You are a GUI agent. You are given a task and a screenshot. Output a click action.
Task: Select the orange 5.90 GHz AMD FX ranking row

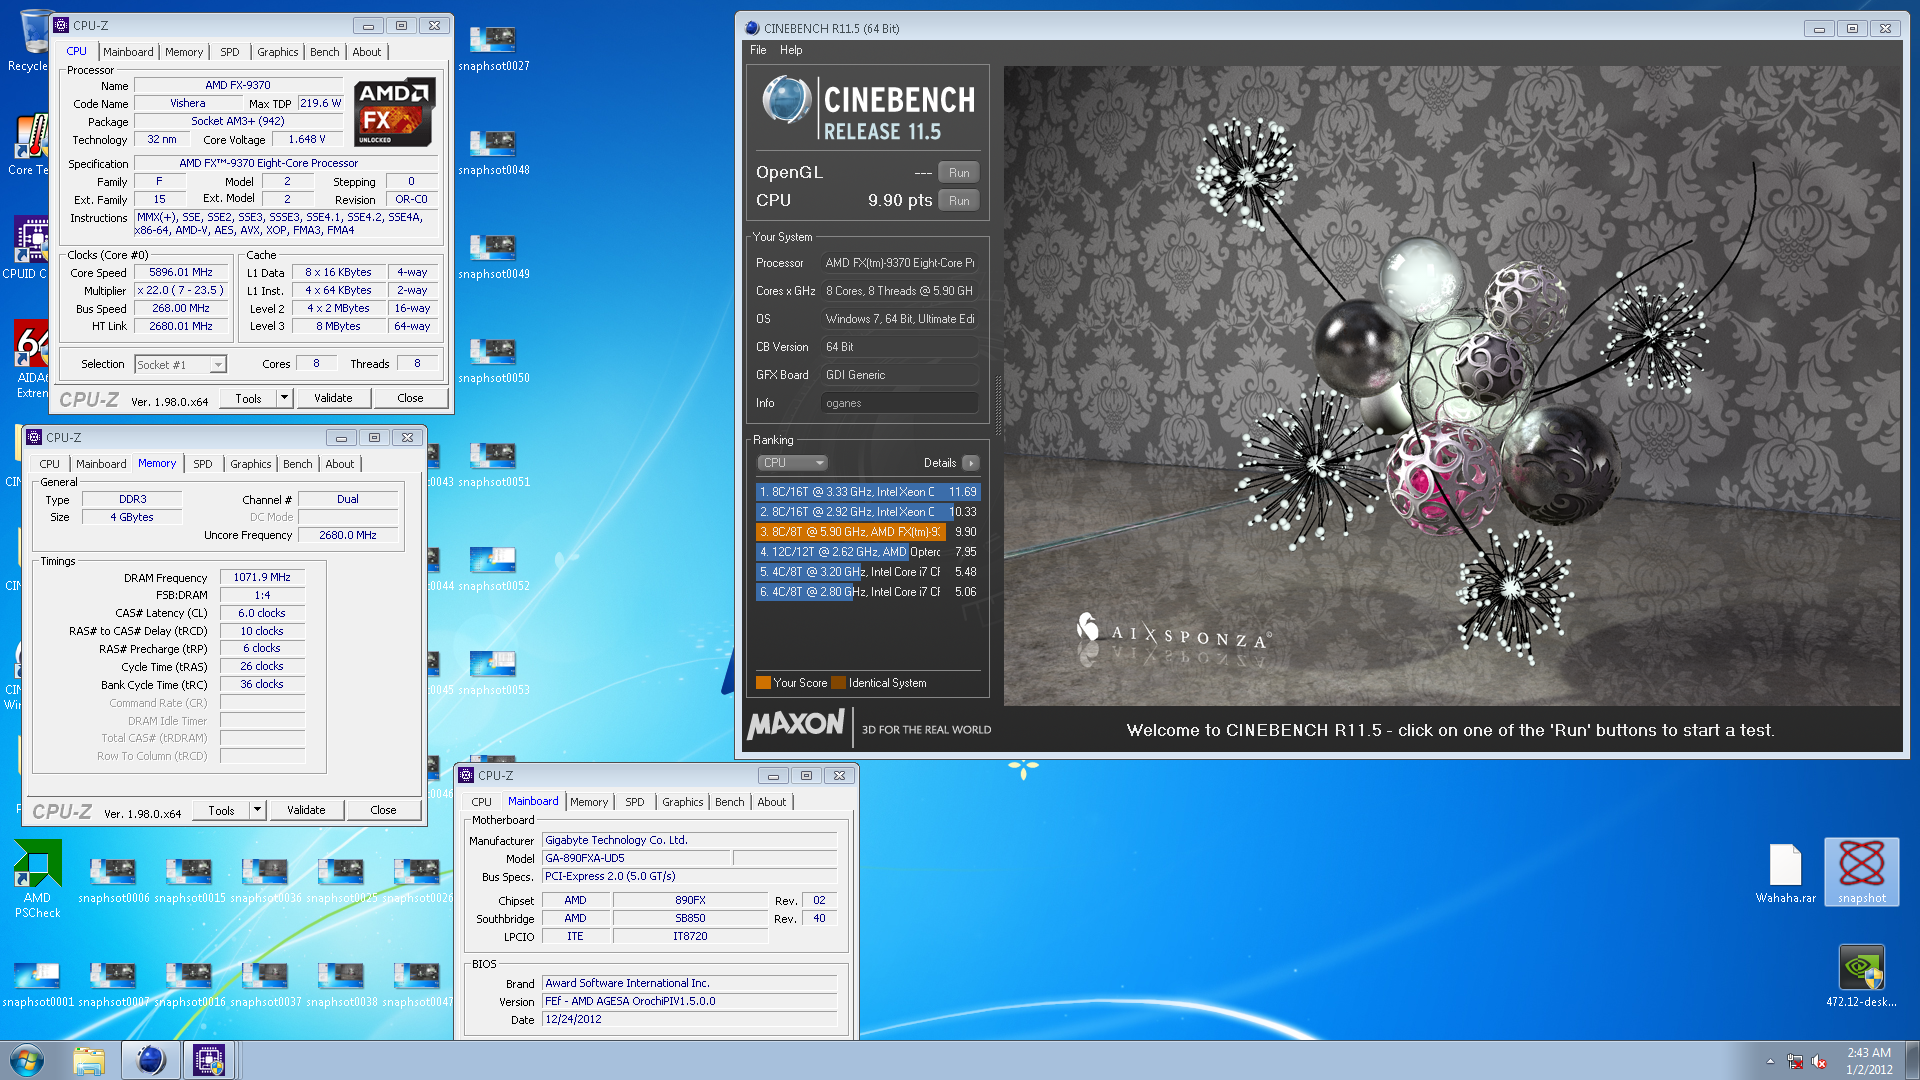pyautogui.click(x=867, y=532)
